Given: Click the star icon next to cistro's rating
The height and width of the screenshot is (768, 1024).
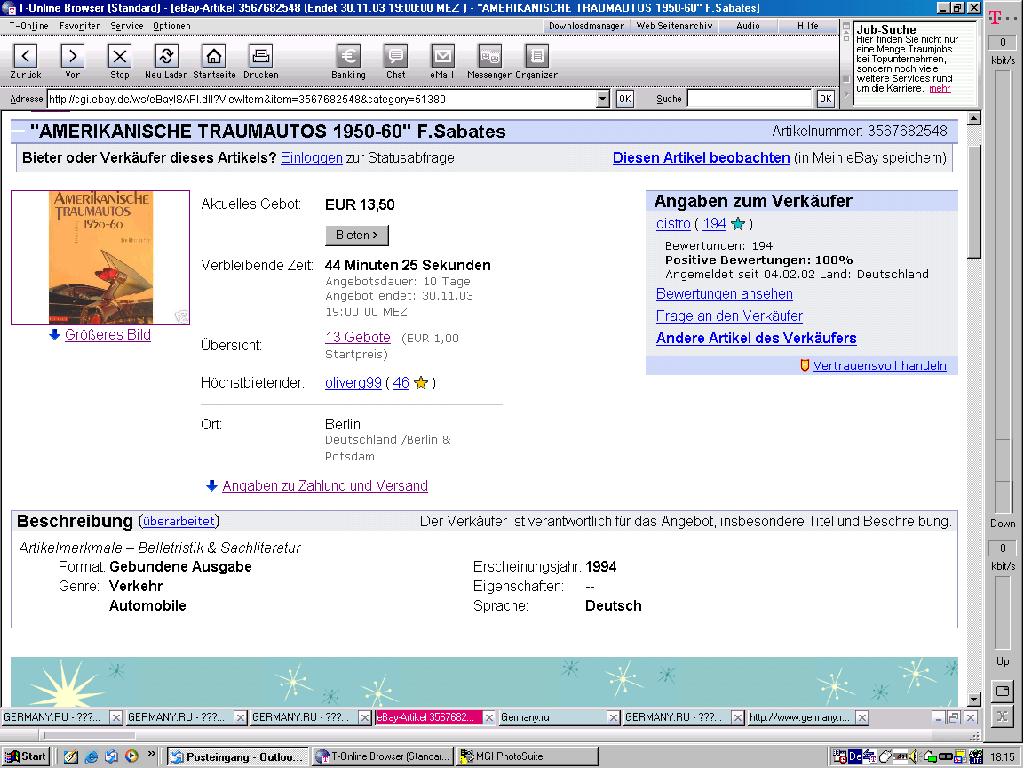Looking at the screenshot, I should click(738, 224).
